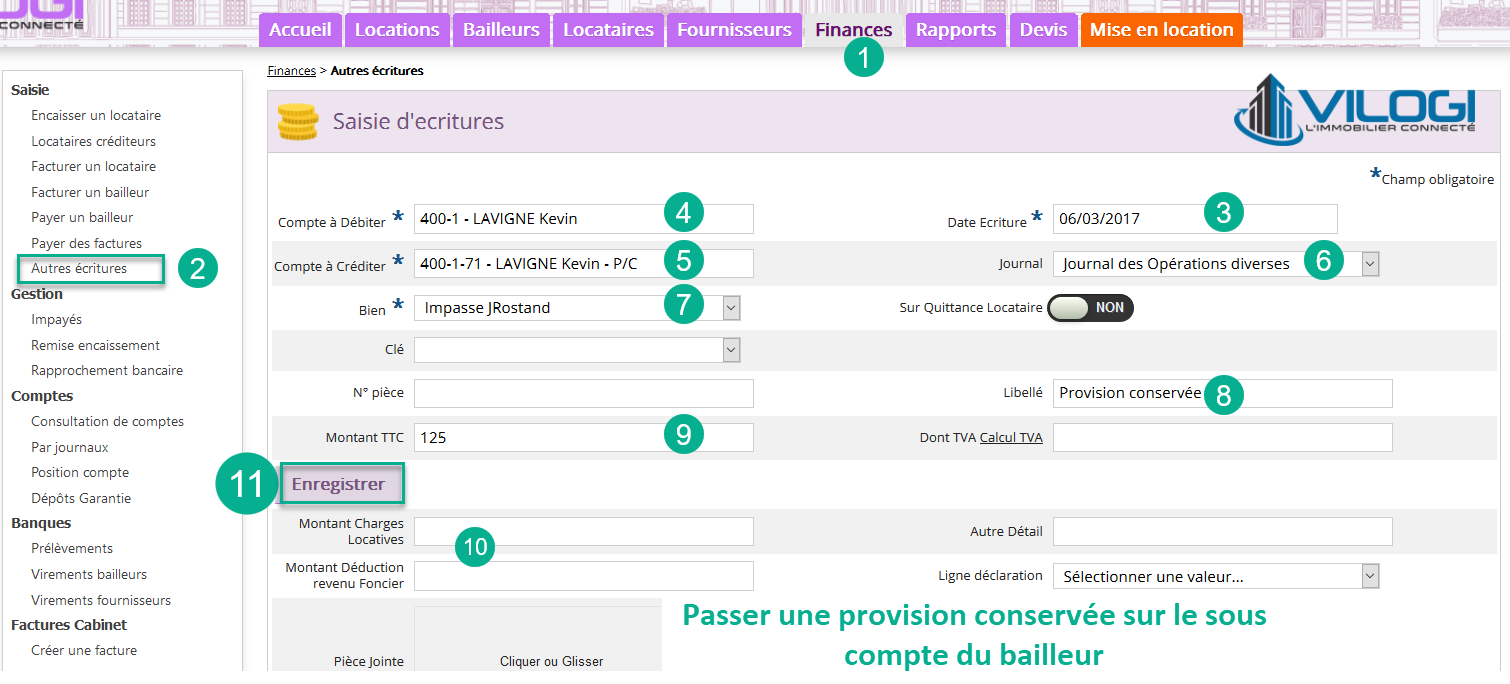Click the Montant Charges Locatives field
Screen dimensions: 1510x684
[x=583, y=531]
